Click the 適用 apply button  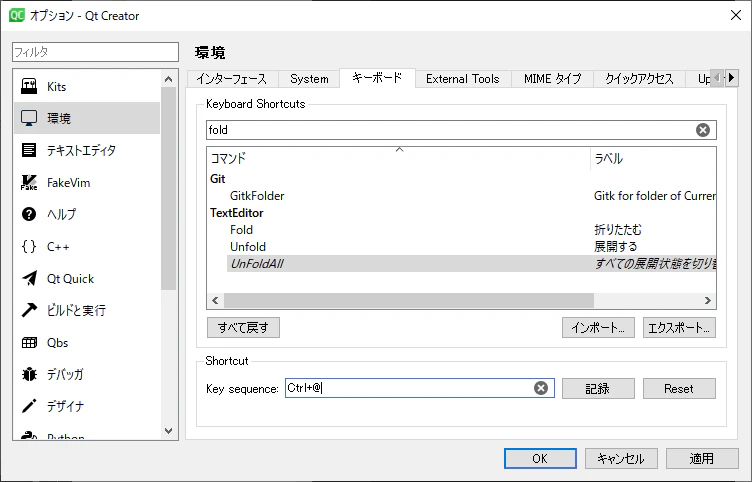coord(702,458)
